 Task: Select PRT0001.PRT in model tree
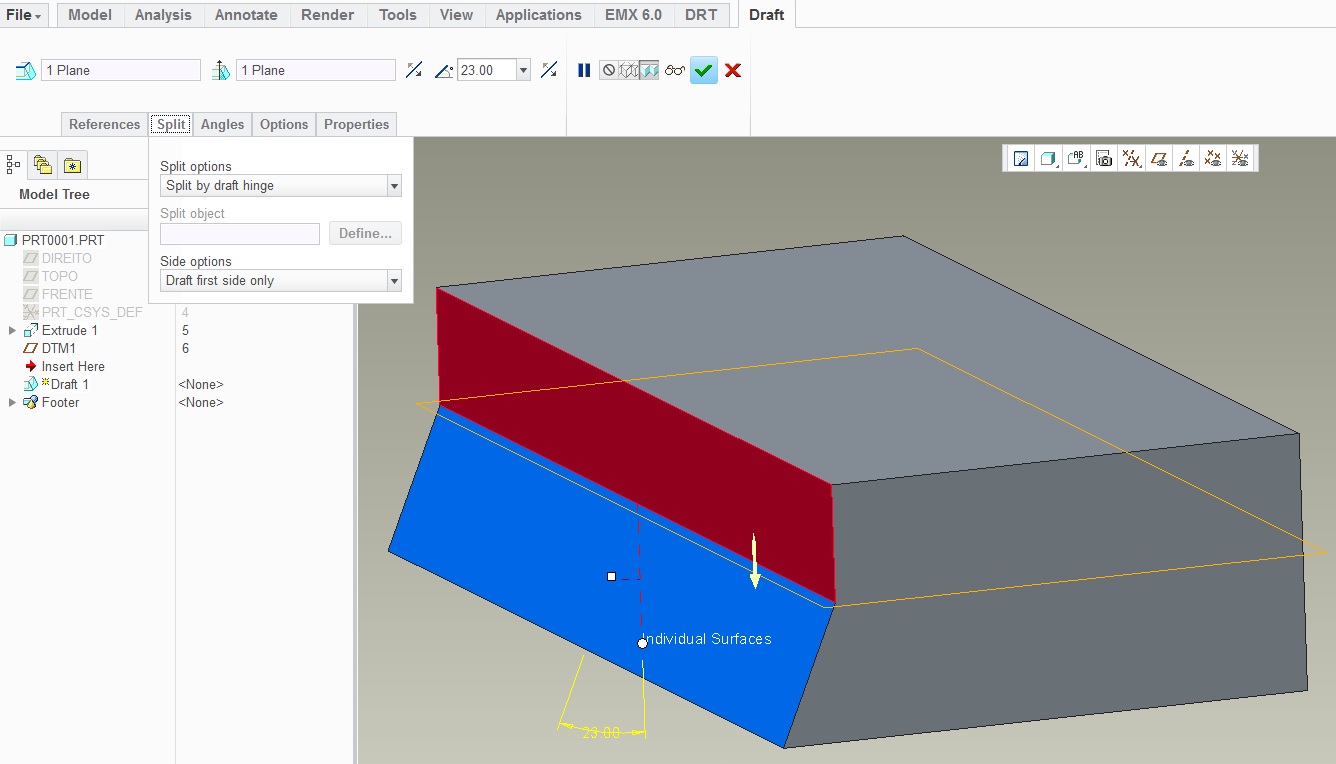pyautogui.click(x=62, y=240)
